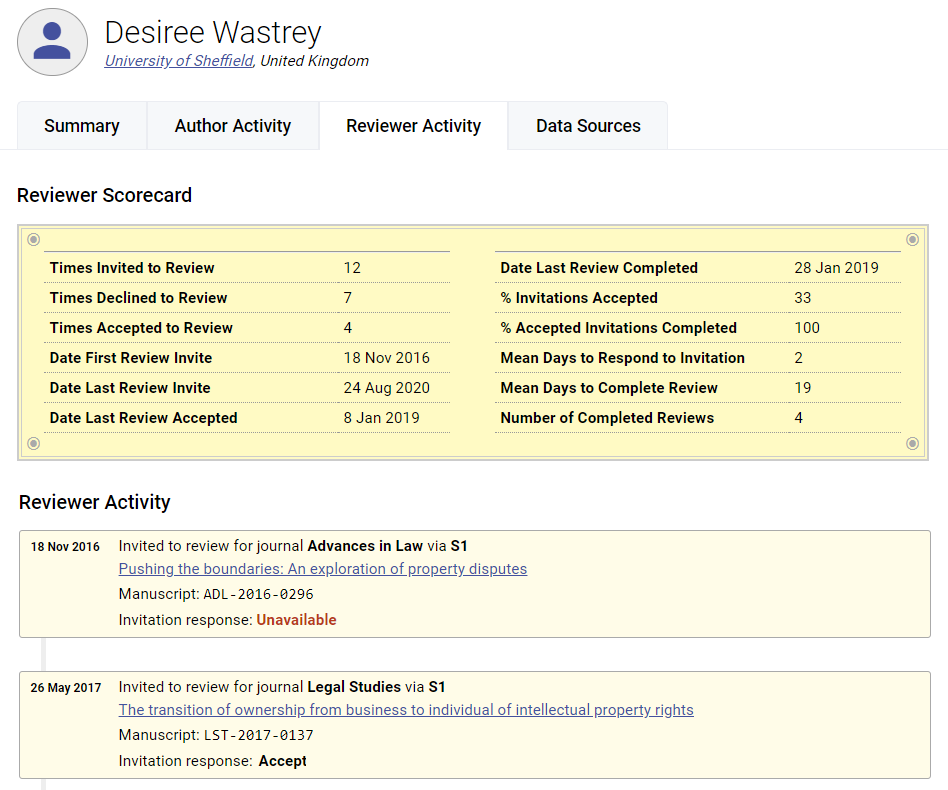Viewport: 948px width, 790px height.
Task: Open the Summary tab
Action: (x=82, y=126)
